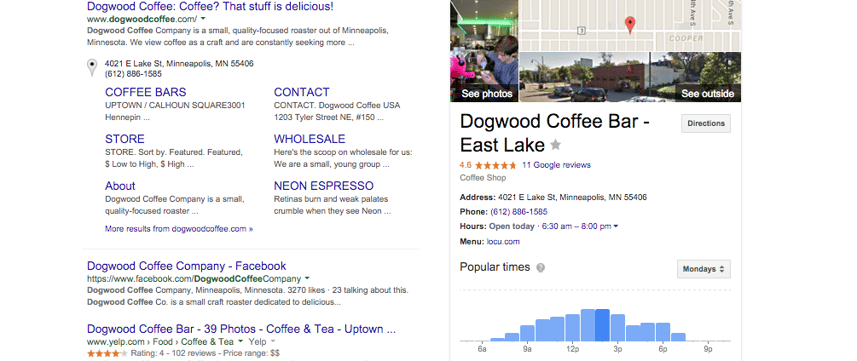857x361 pixels.
Task: Click the highlighted dark blue bar in Popular times
Action: pos(602,325)
